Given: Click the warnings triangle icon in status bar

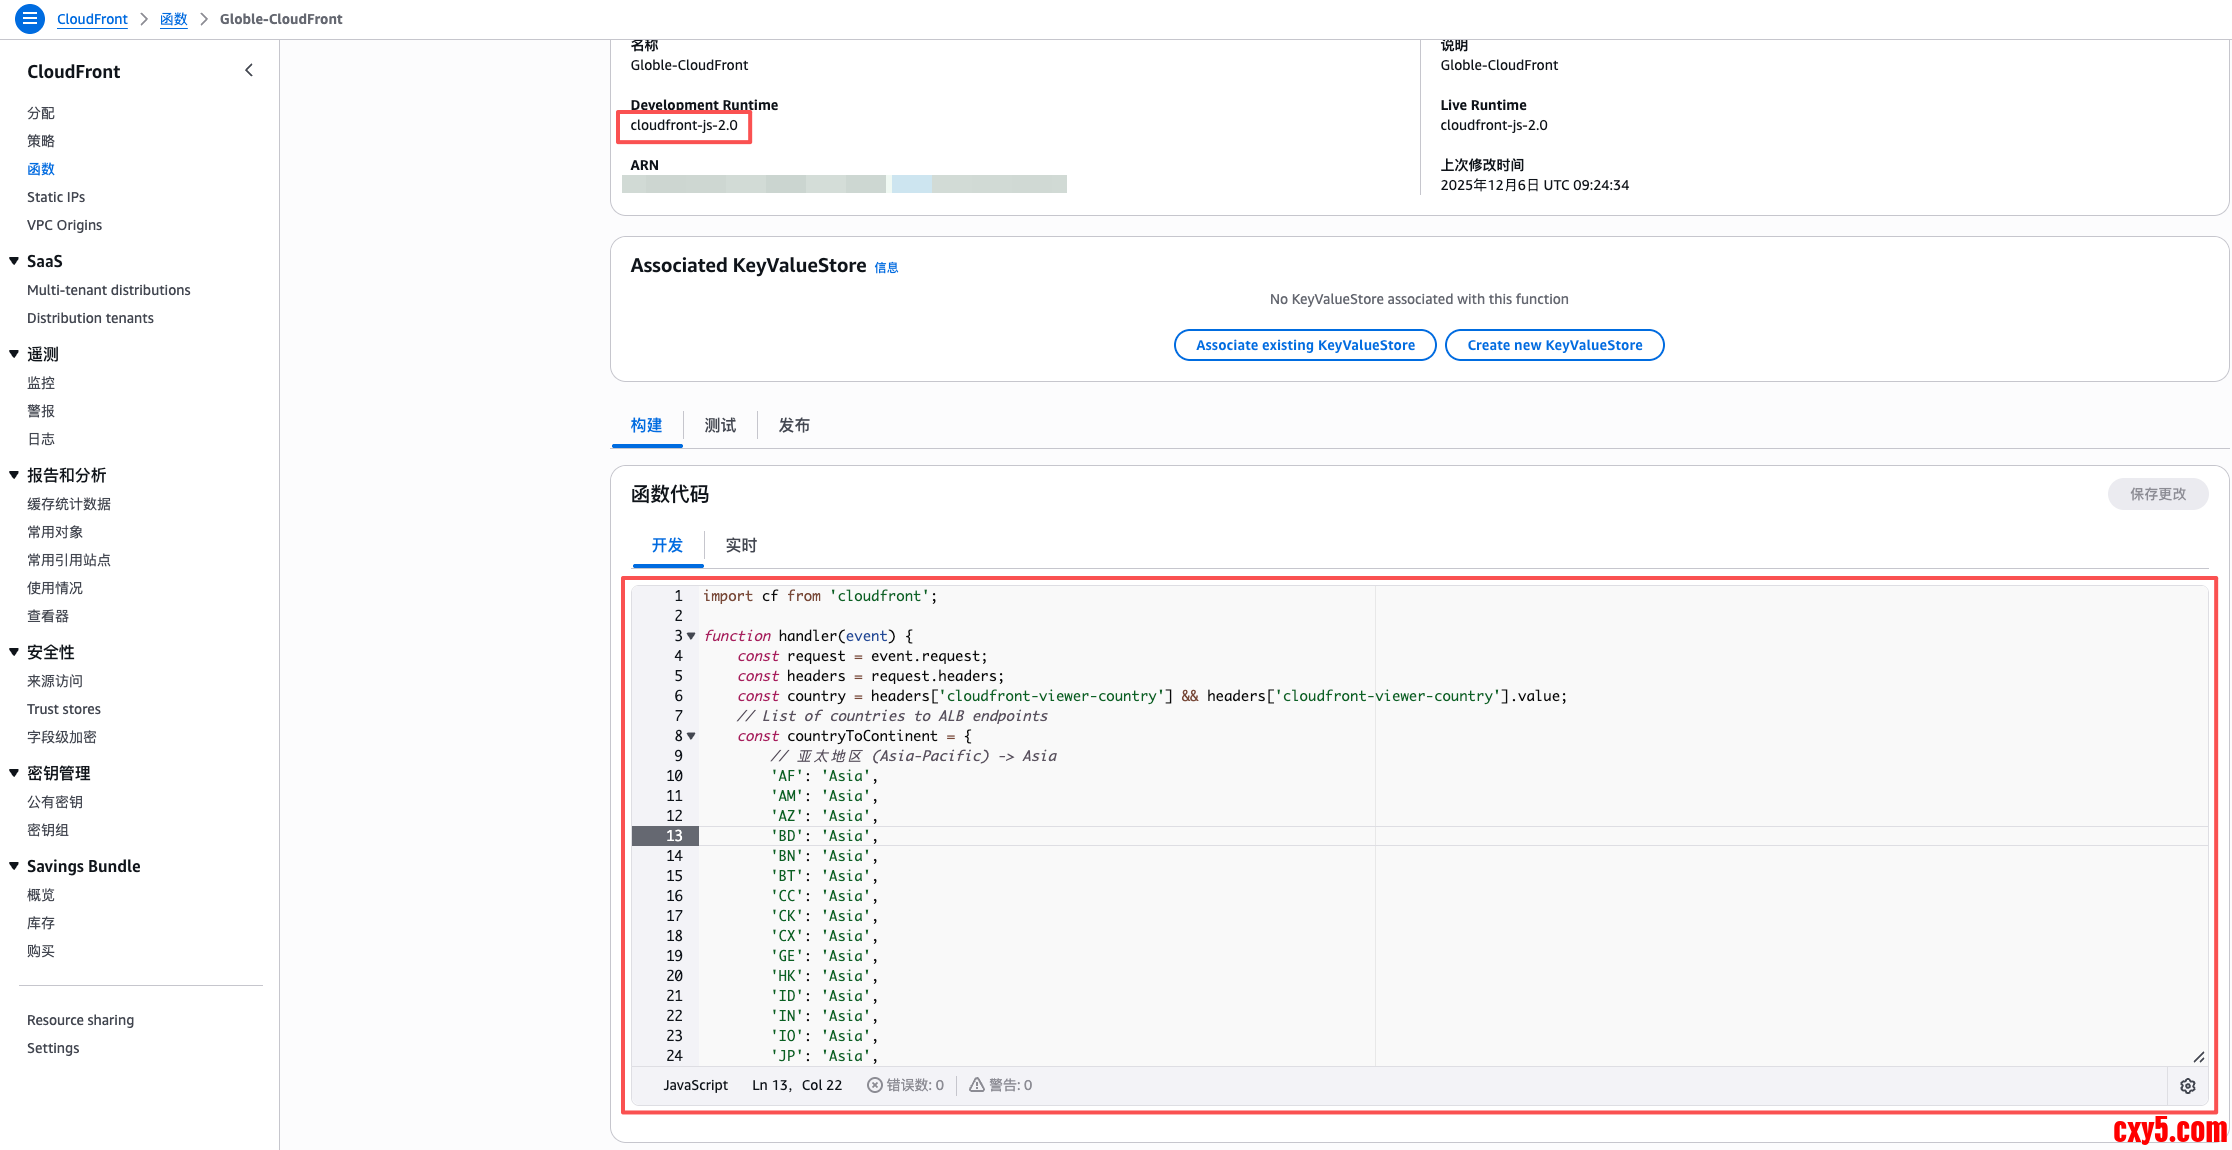Looking at the screenshot, I should click(x=977, y=1085).
